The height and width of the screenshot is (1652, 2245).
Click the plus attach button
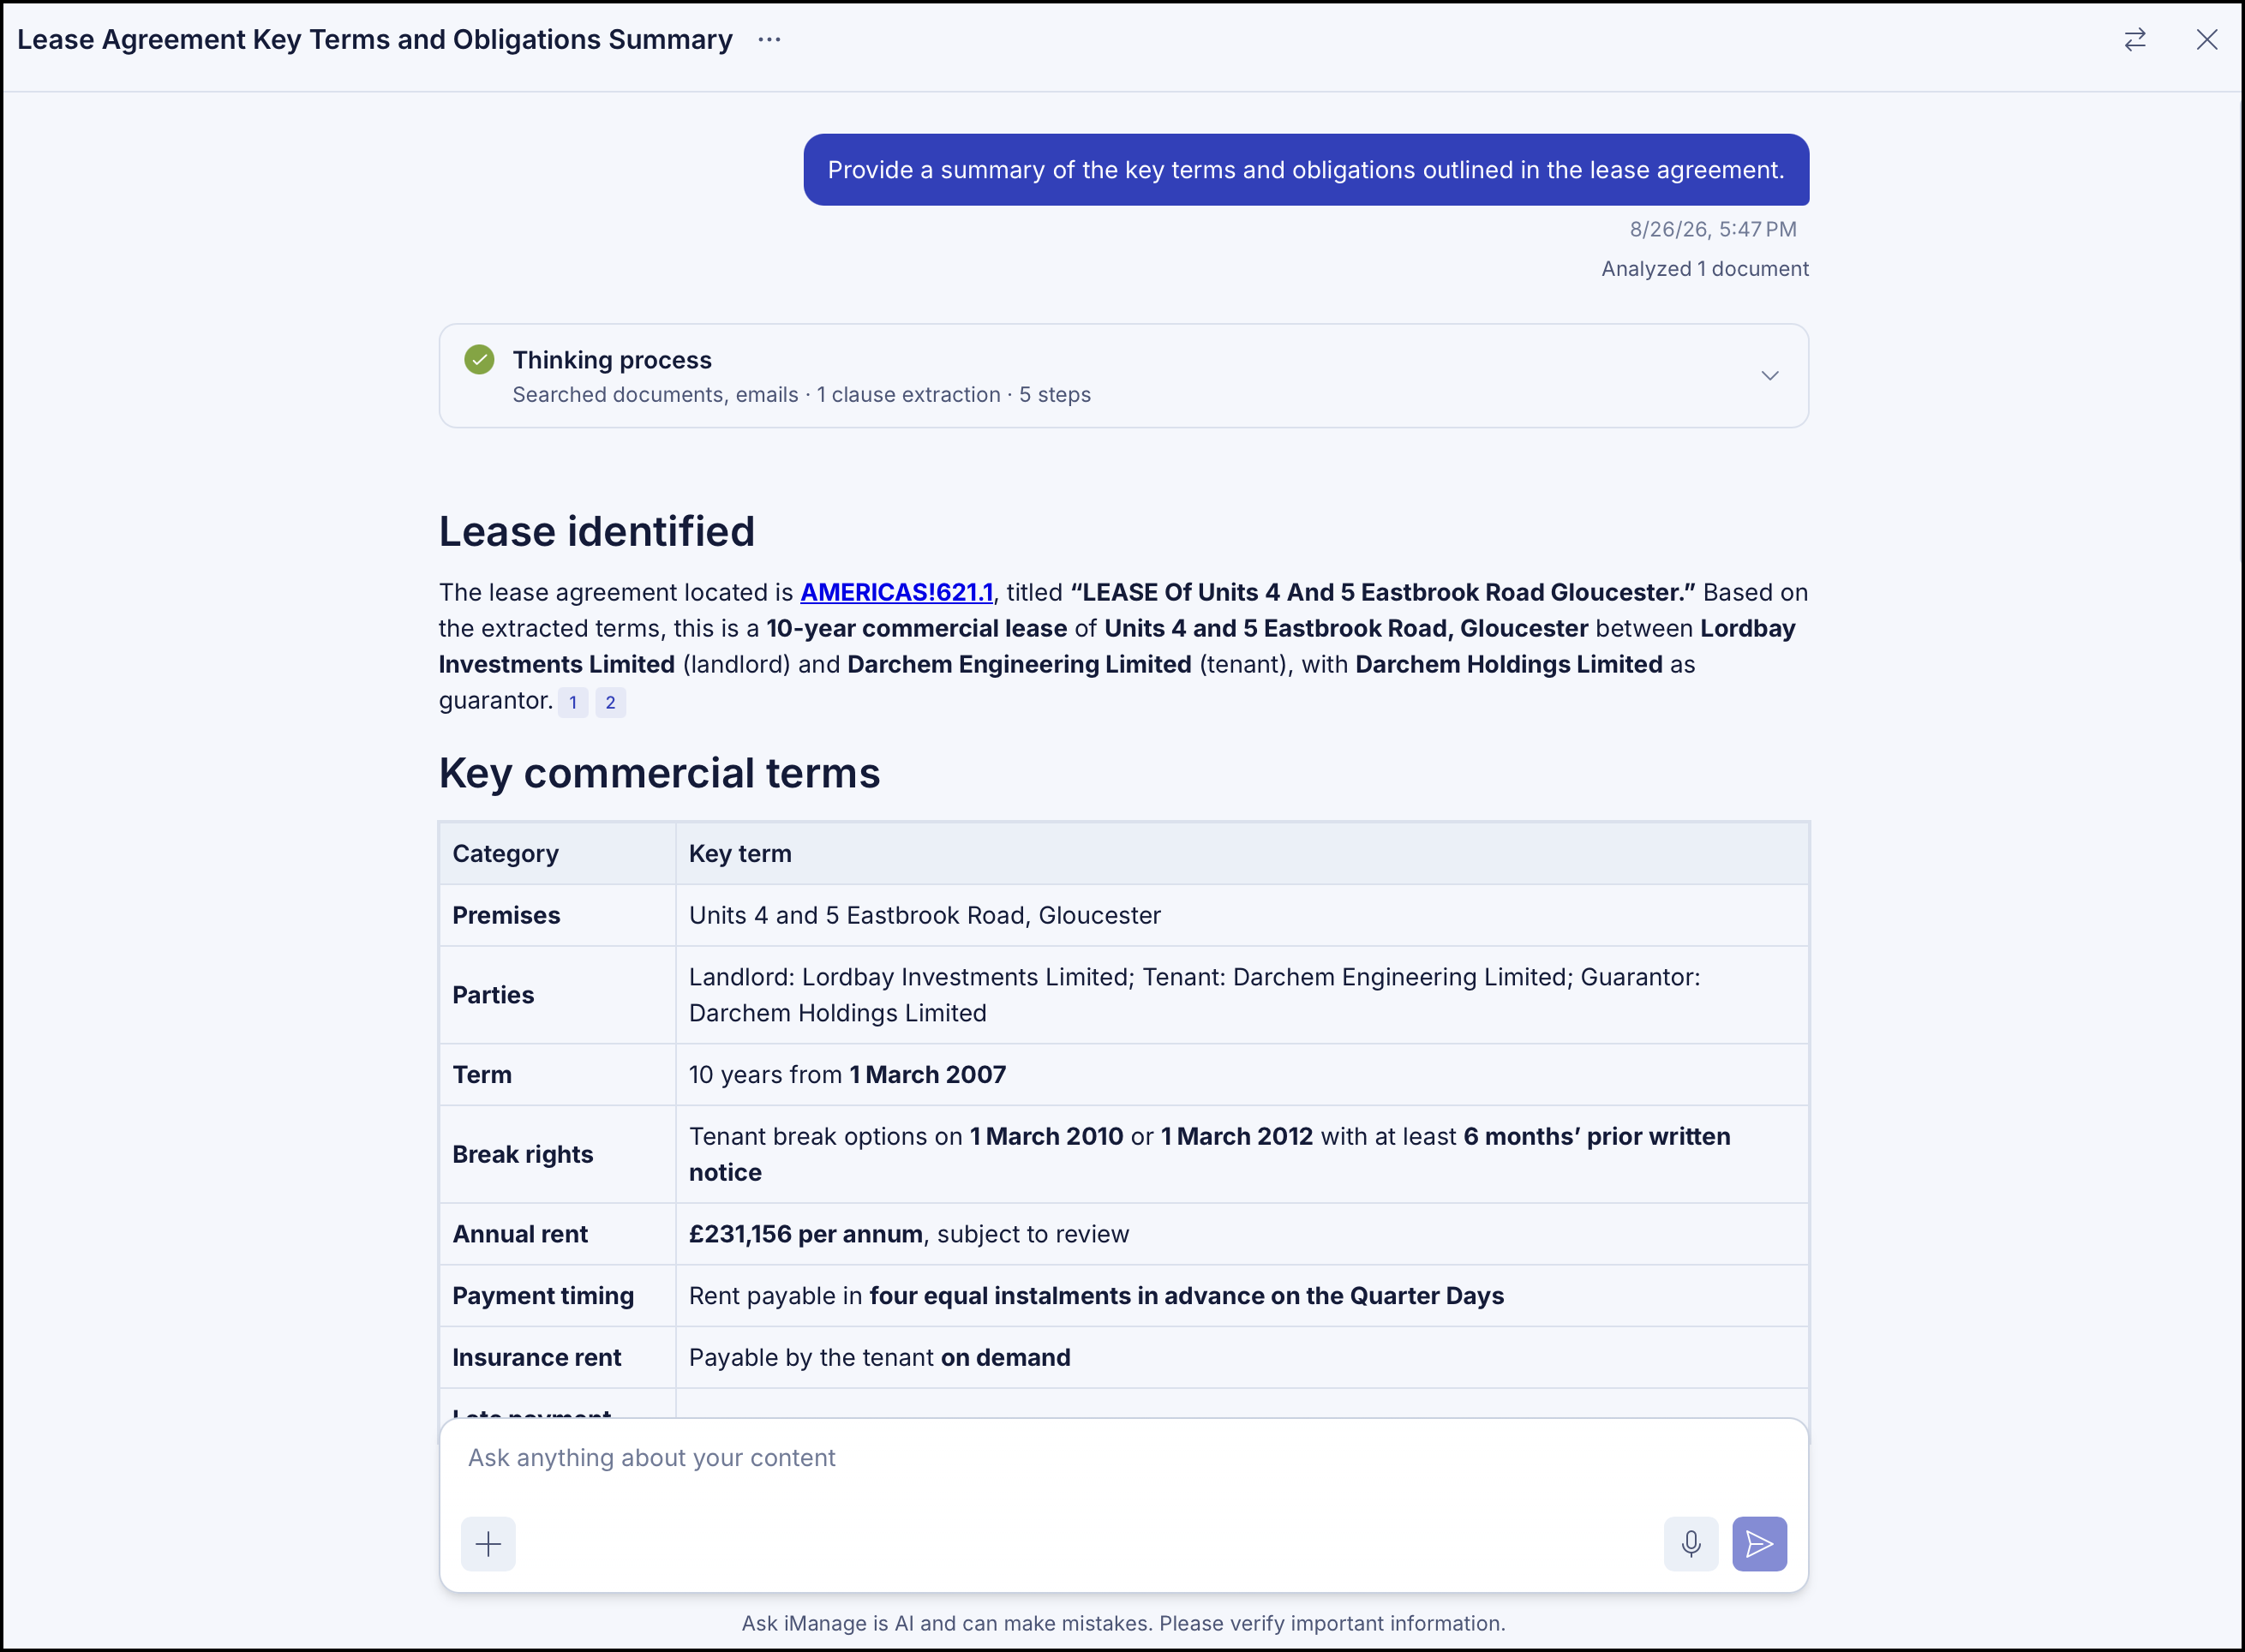pos(488,1544)
